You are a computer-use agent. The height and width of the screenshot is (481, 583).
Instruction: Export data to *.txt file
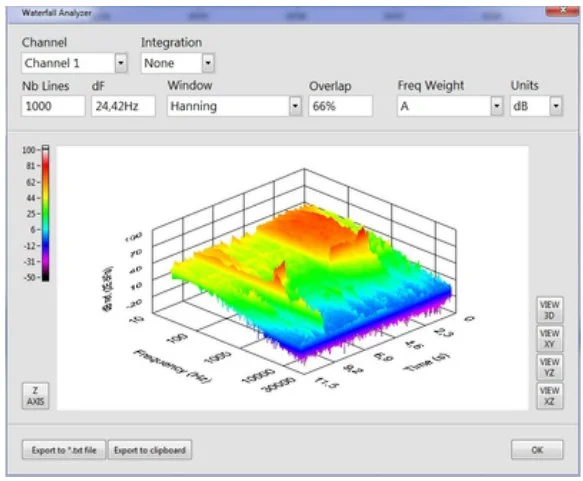tap(64, 450)
